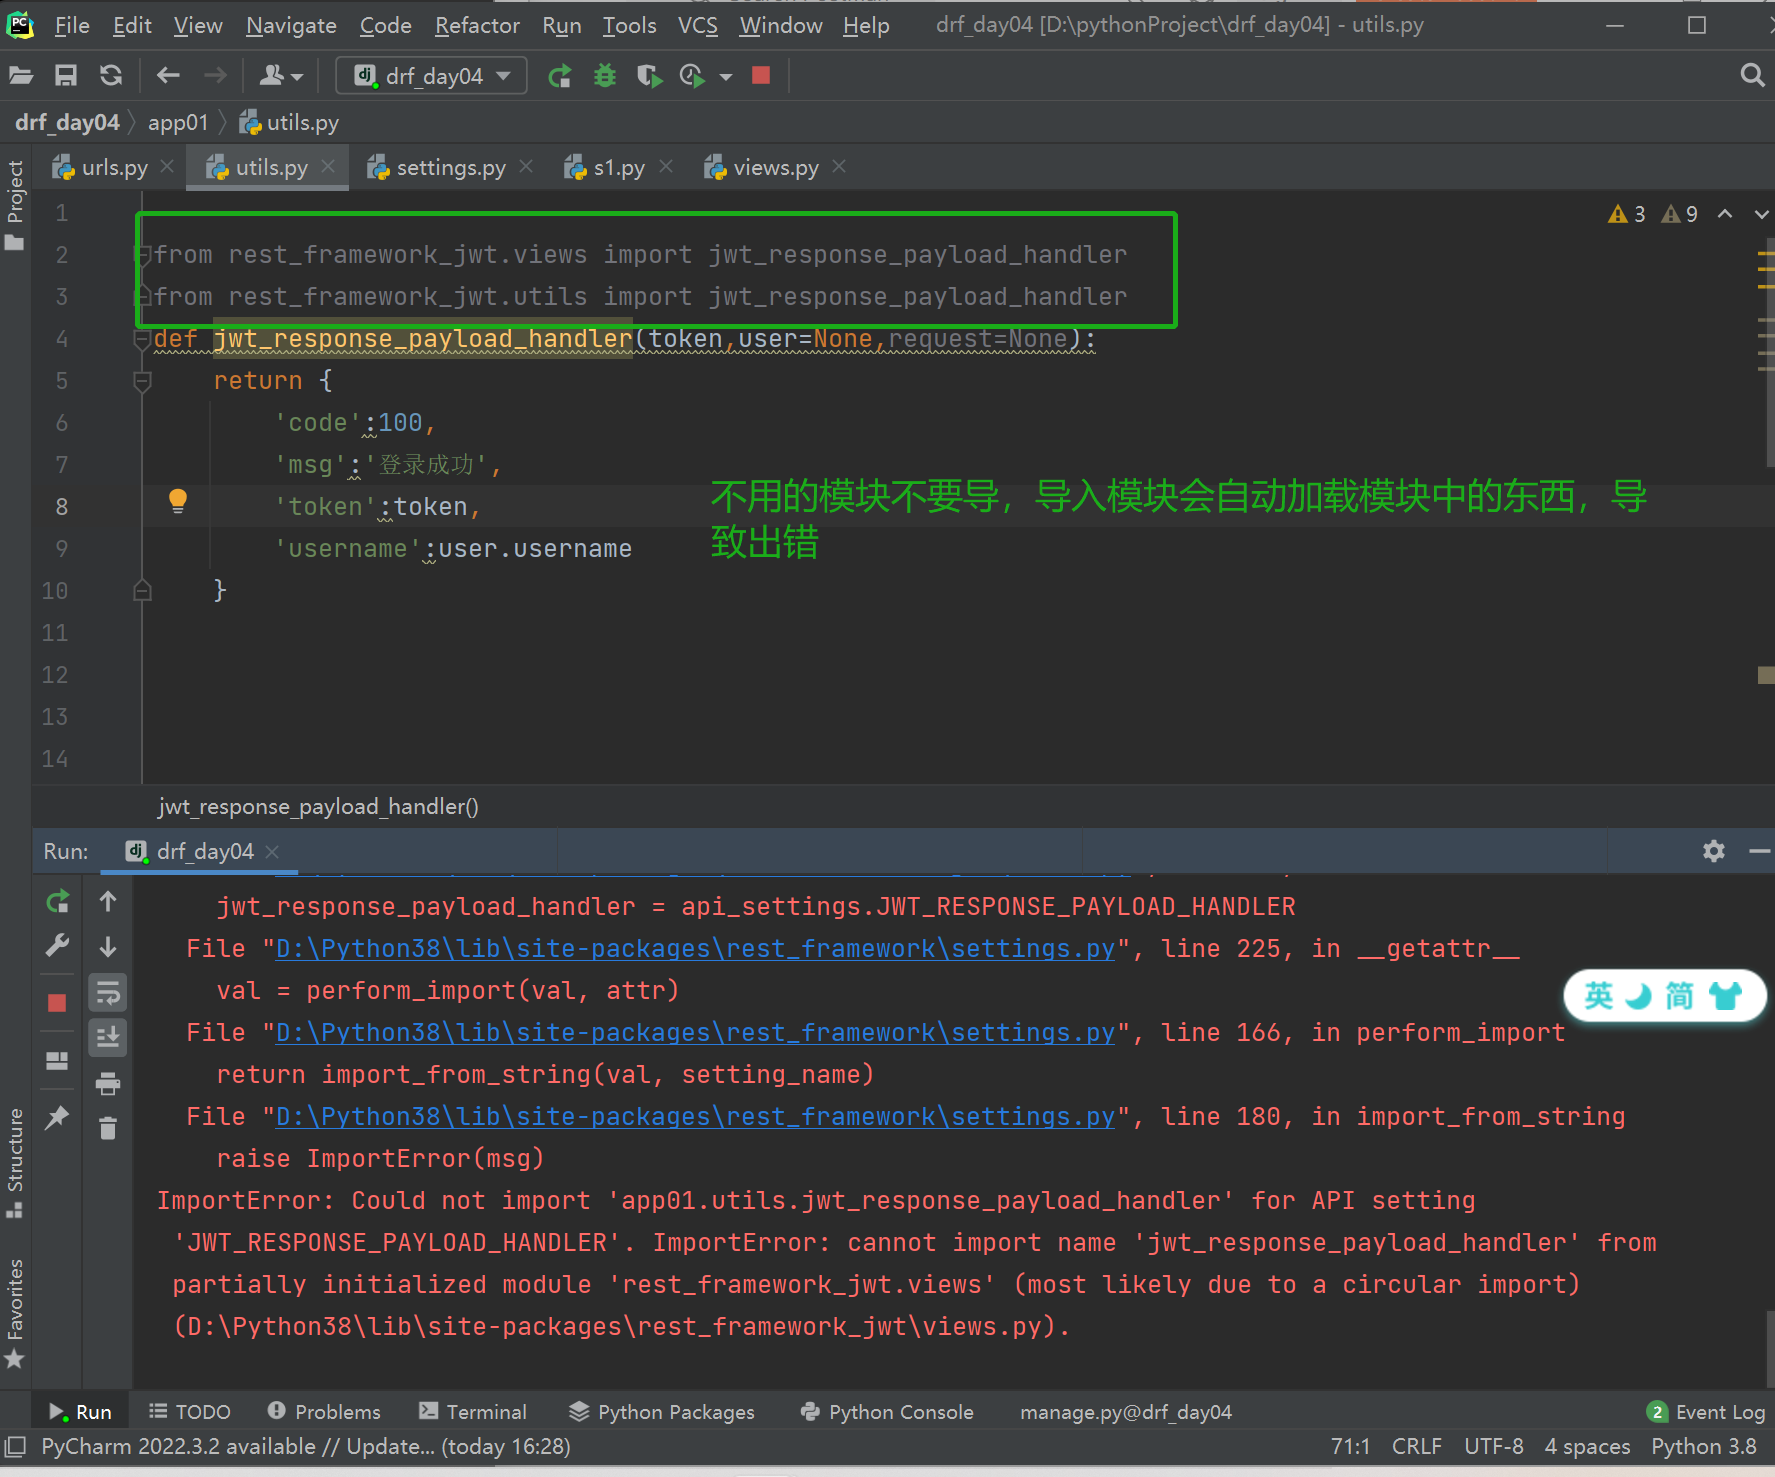Open the VCS menu
1775x1477 pixels.
pyautogui.click(x=698, y=25)
